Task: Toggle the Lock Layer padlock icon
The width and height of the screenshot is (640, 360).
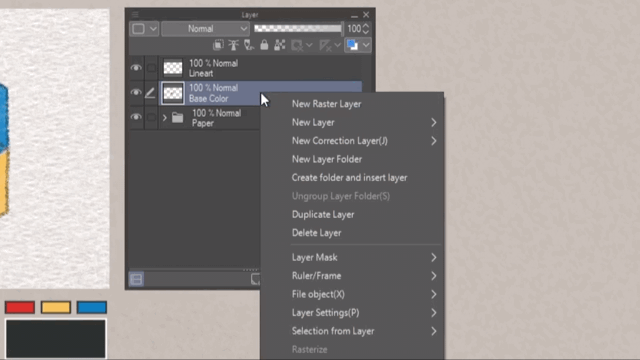Action: [264, 45]
